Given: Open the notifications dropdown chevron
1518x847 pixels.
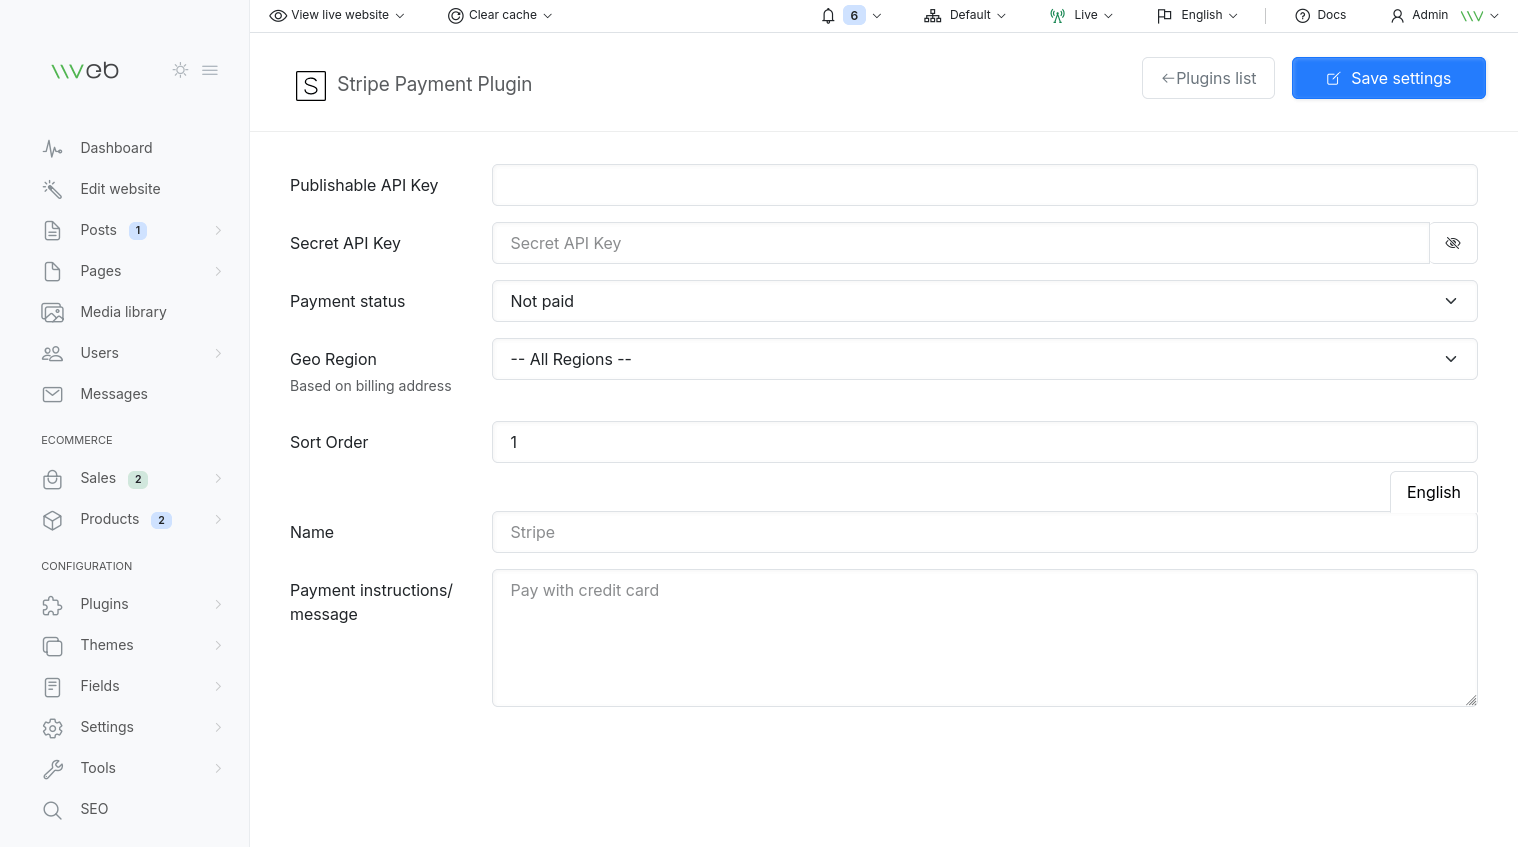Looking at the screenshot, I should [x=877, y=16].
